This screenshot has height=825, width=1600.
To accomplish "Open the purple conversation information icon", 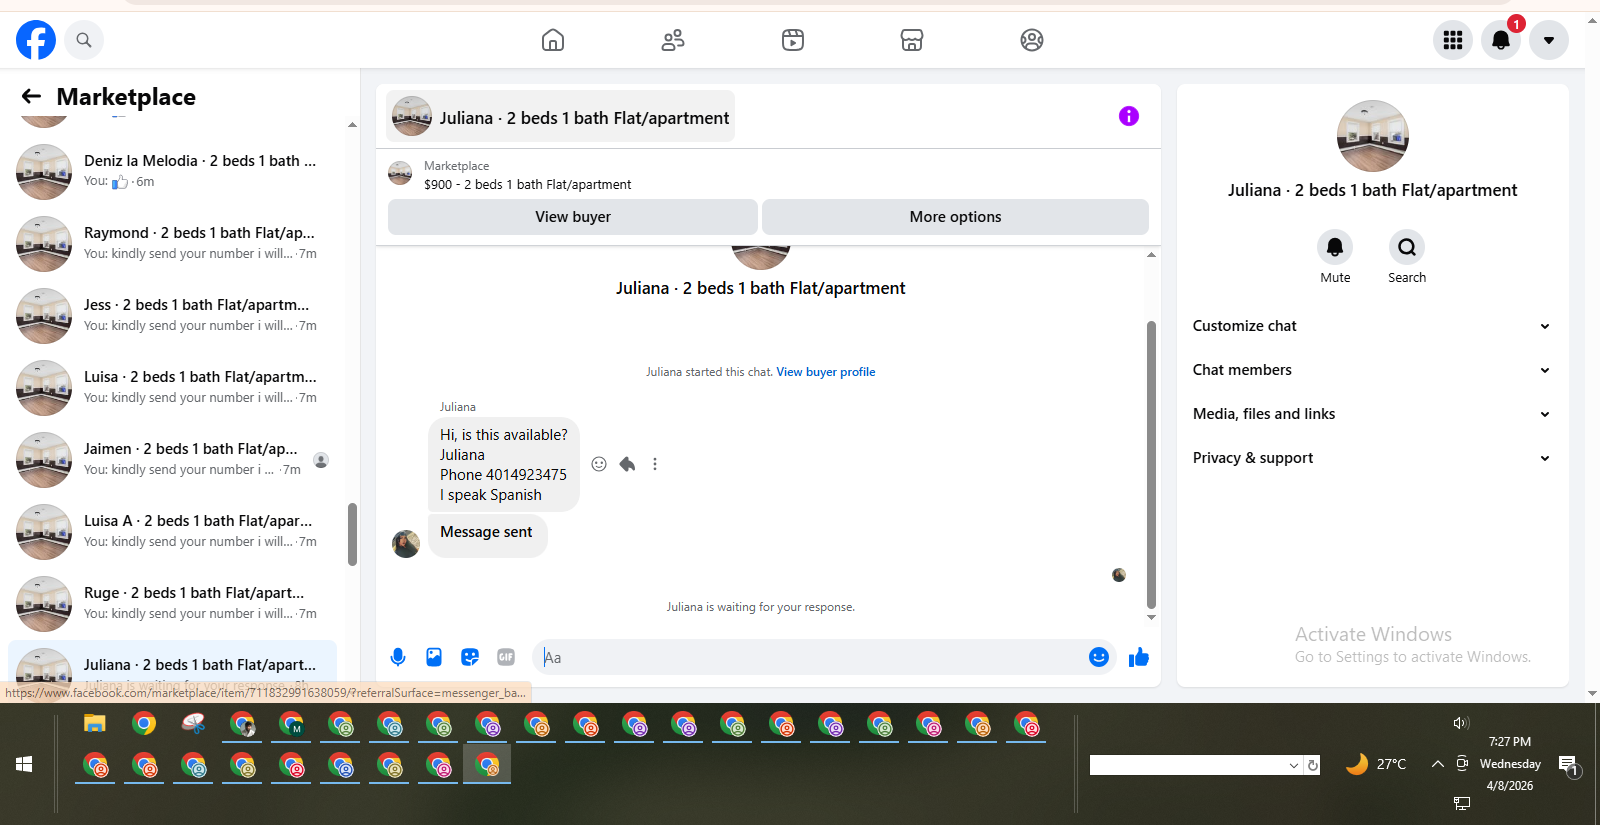I will [1129, 116].
